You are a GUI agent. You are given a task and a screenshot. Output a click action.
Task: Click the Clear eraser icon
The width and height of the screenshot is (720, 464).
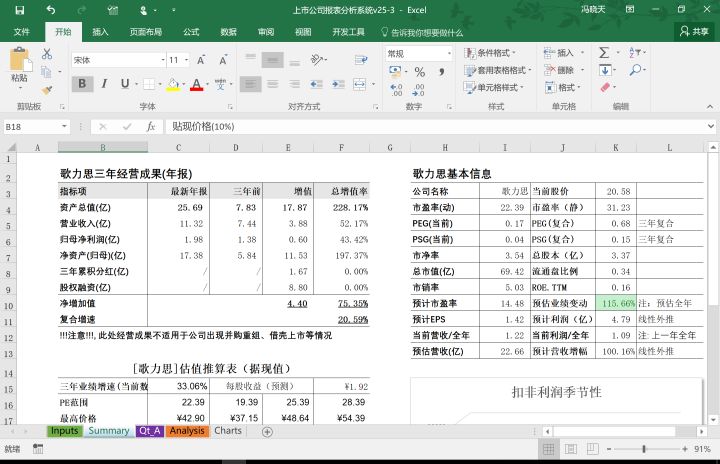(x=605, y=87)
